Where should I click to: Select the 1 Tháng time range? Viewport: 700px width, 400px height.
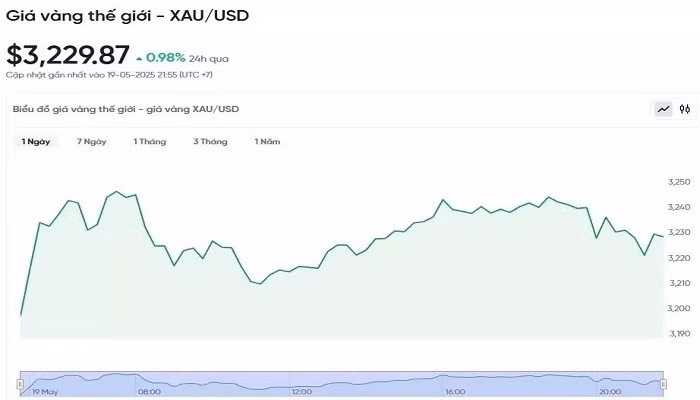point(150,142)
